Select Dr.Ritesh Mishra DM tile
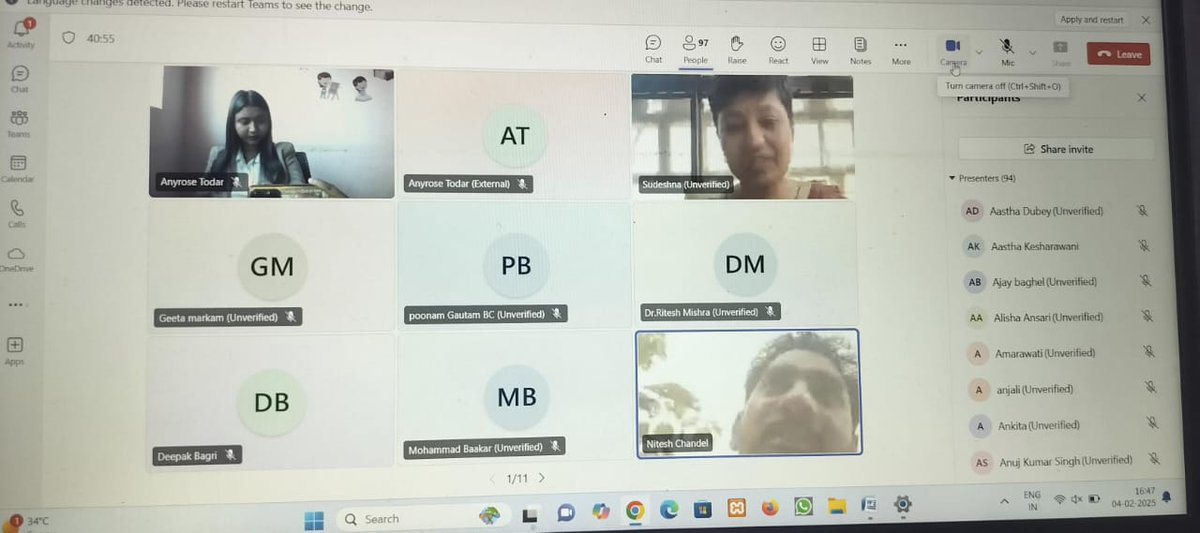Image resolution: width=1200 pixels, height=533 pixels. pyautogui.click(x=744, y=264)
